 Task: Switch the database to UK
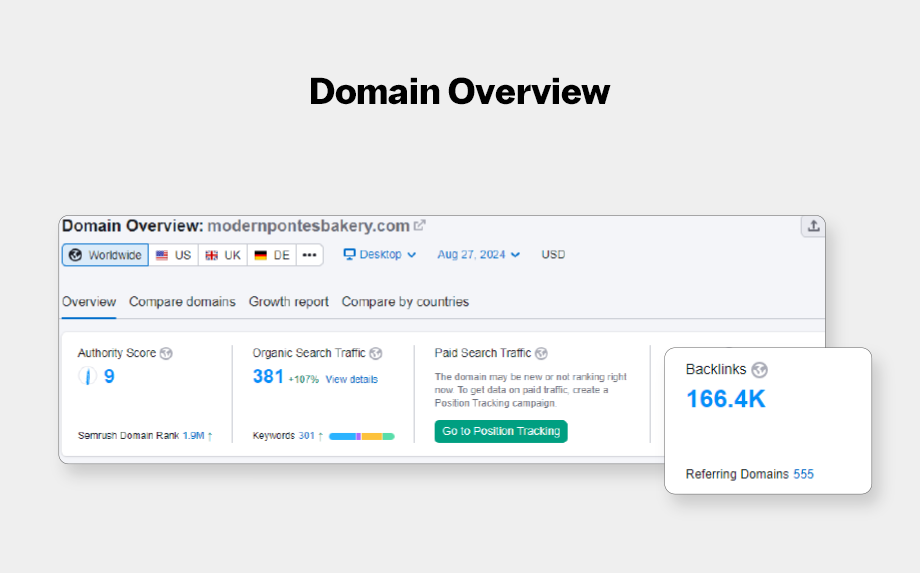click(223, 255)
